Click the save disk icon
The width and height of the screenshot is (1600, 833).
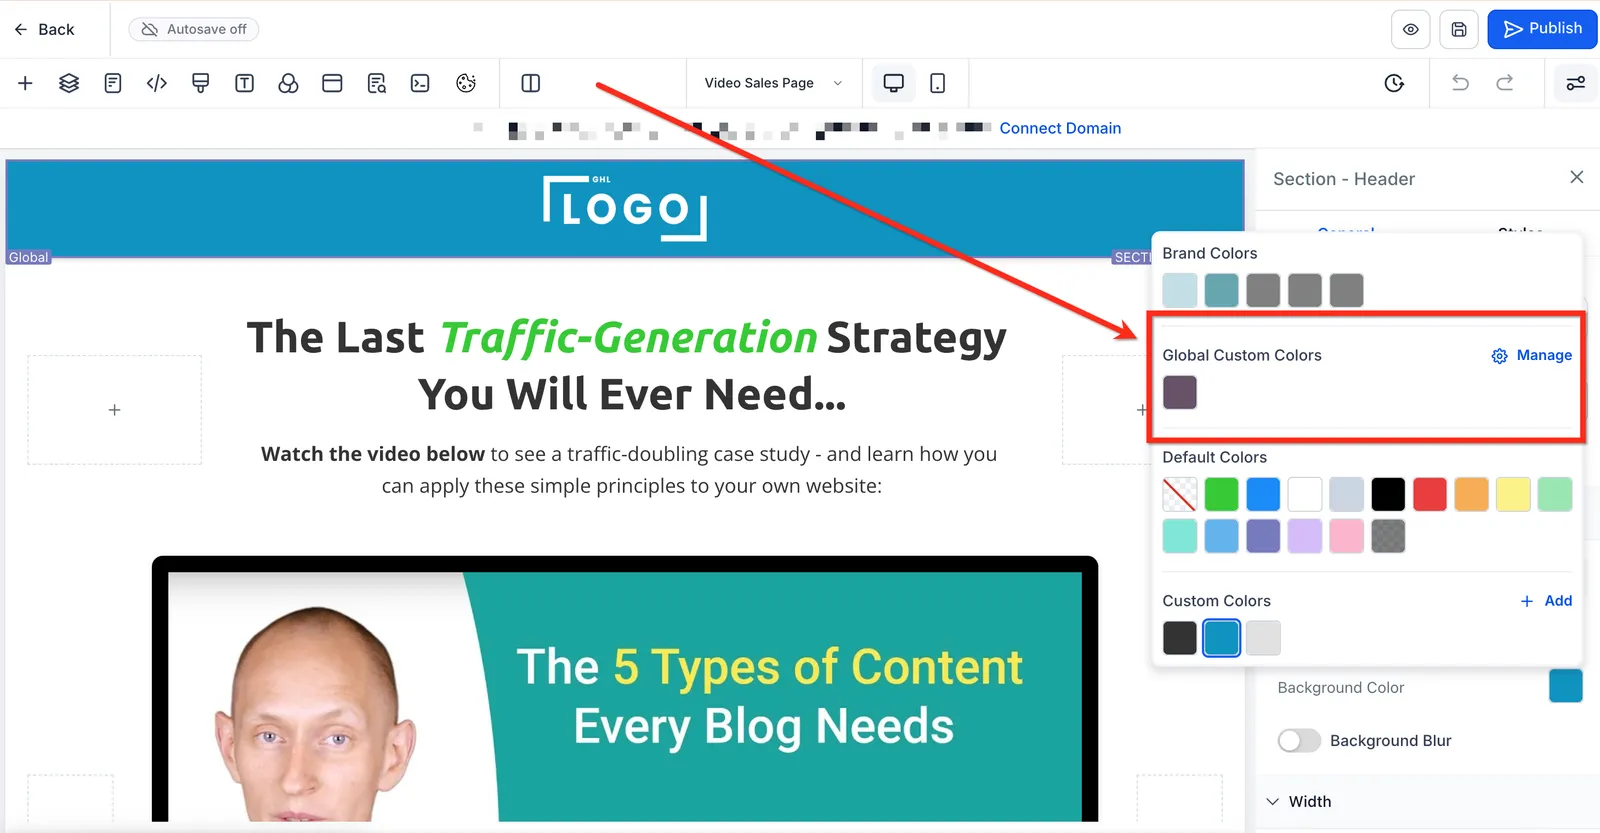pyautogui.click(x=1459, y=29)
